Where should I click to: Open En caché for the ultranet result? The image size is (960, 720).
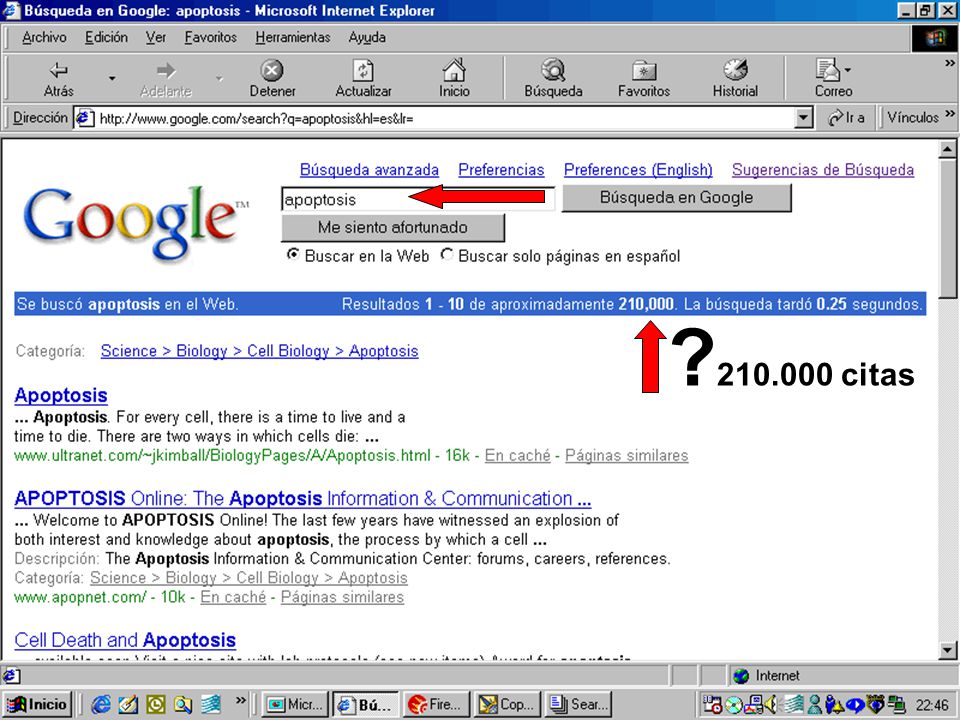(517, 456)
